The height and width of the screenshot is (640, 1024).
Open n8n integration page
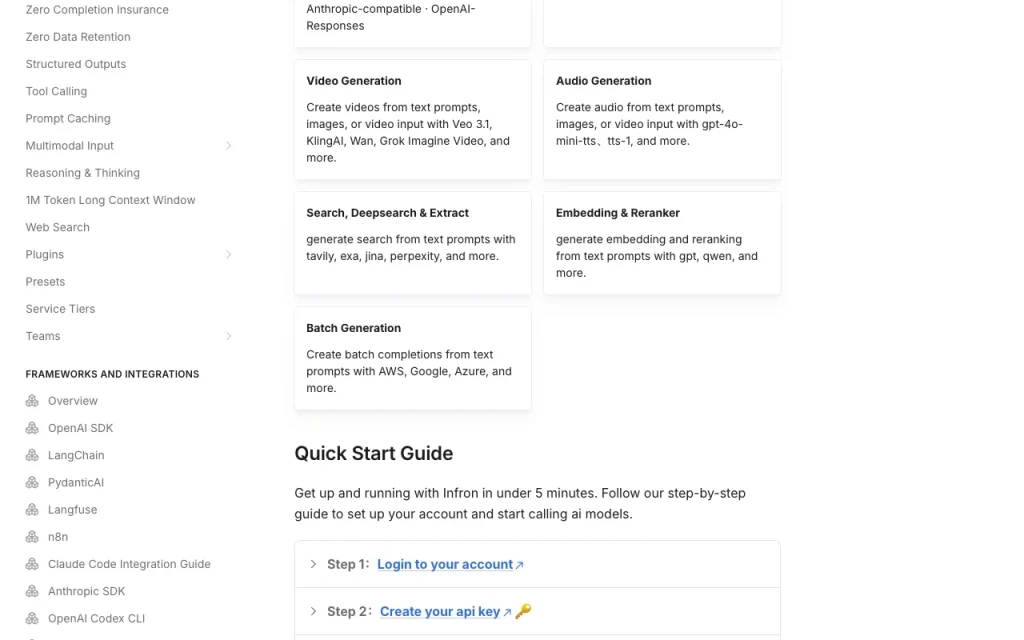(57, 537)
